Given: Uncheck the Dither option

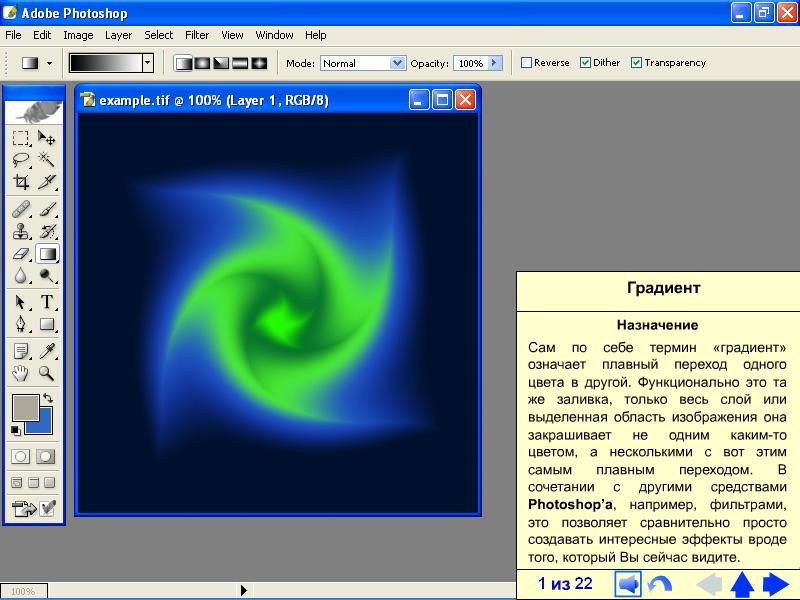Looking at the screenshot, I should point(586,62).
